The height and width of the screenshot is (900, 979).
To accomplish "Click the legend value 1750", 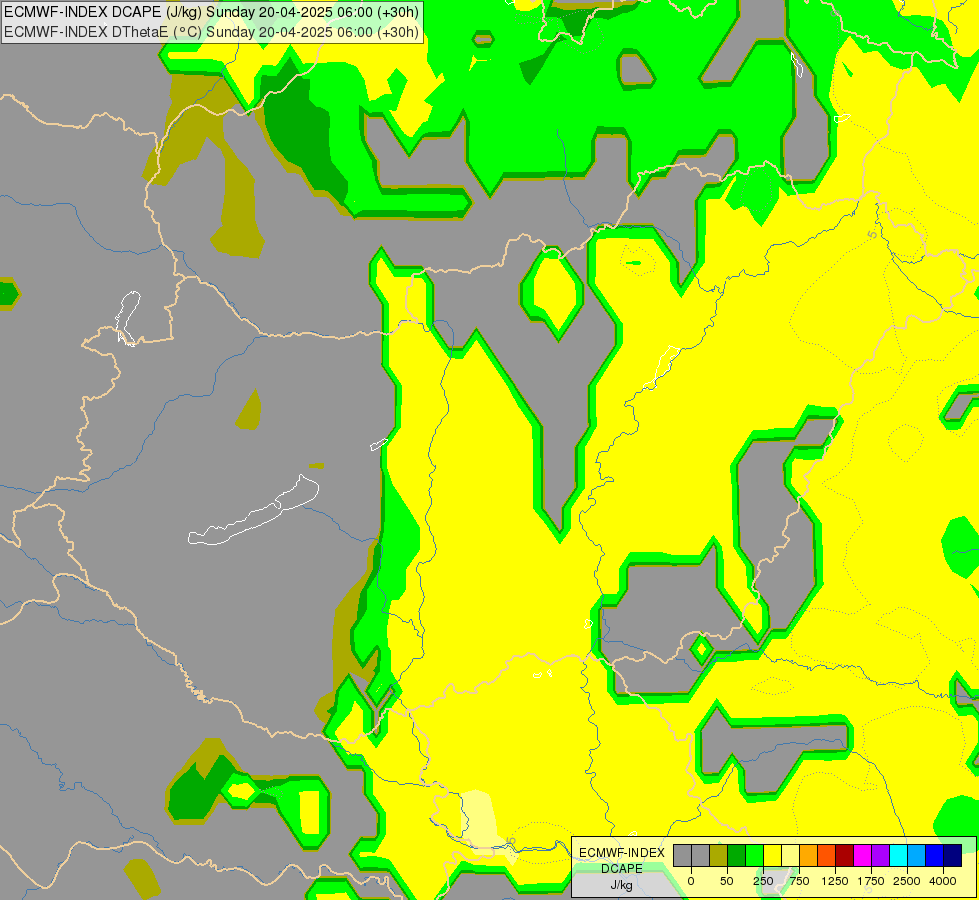I will [x=871, y=881].
